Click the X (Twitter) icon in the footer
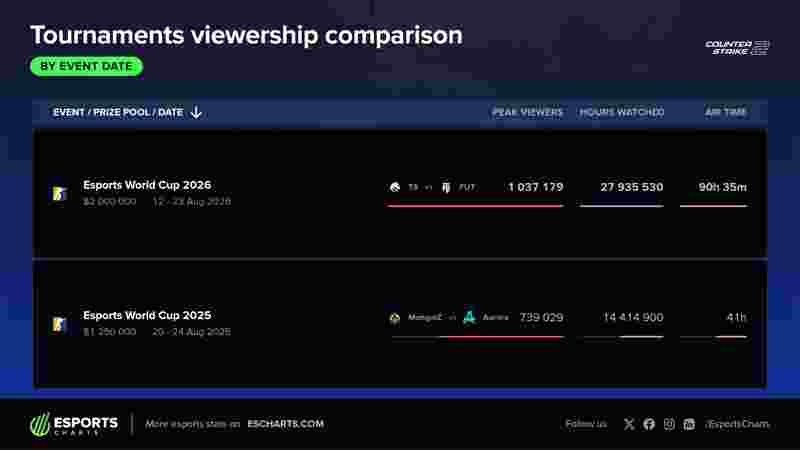The height and width of the screenshot is (450, 800). [629, 424]
